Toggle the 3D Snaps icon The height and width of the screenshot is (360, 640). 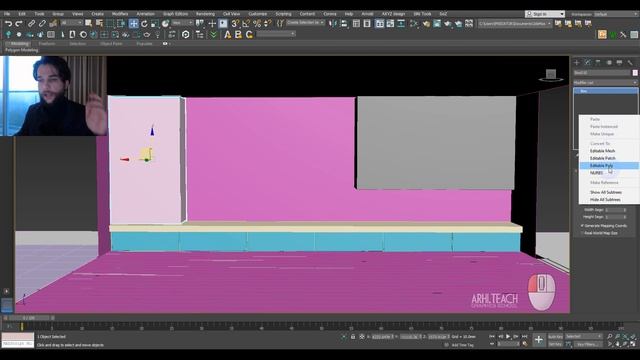tap(235, 24)
